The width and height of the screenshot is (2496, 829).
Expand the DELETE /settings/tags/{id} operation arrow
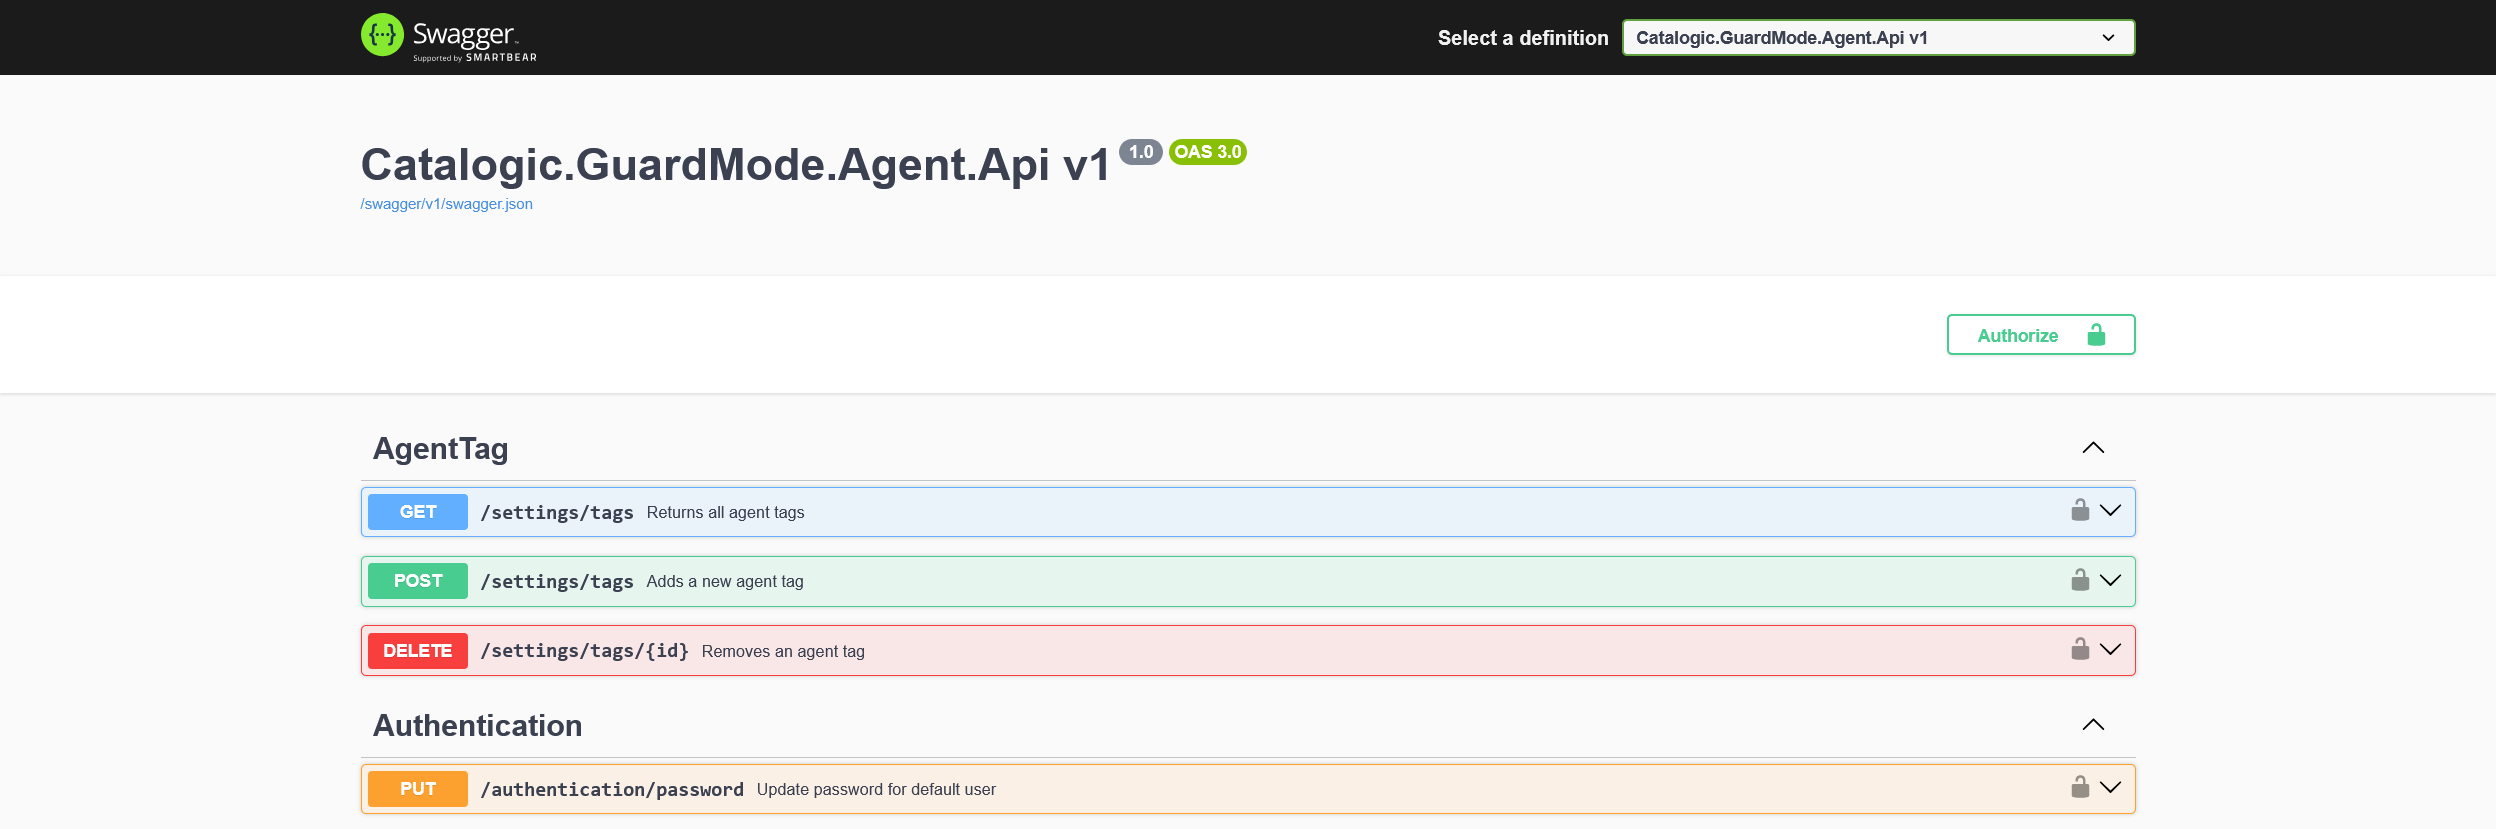click(x=2110, y=650)
